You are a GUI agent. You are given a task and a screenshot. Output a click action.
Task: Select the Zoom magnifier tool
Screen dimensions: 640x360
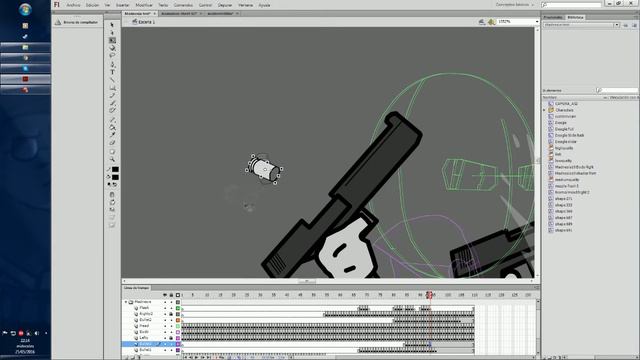pyautogui.click(x=112, y=160)
